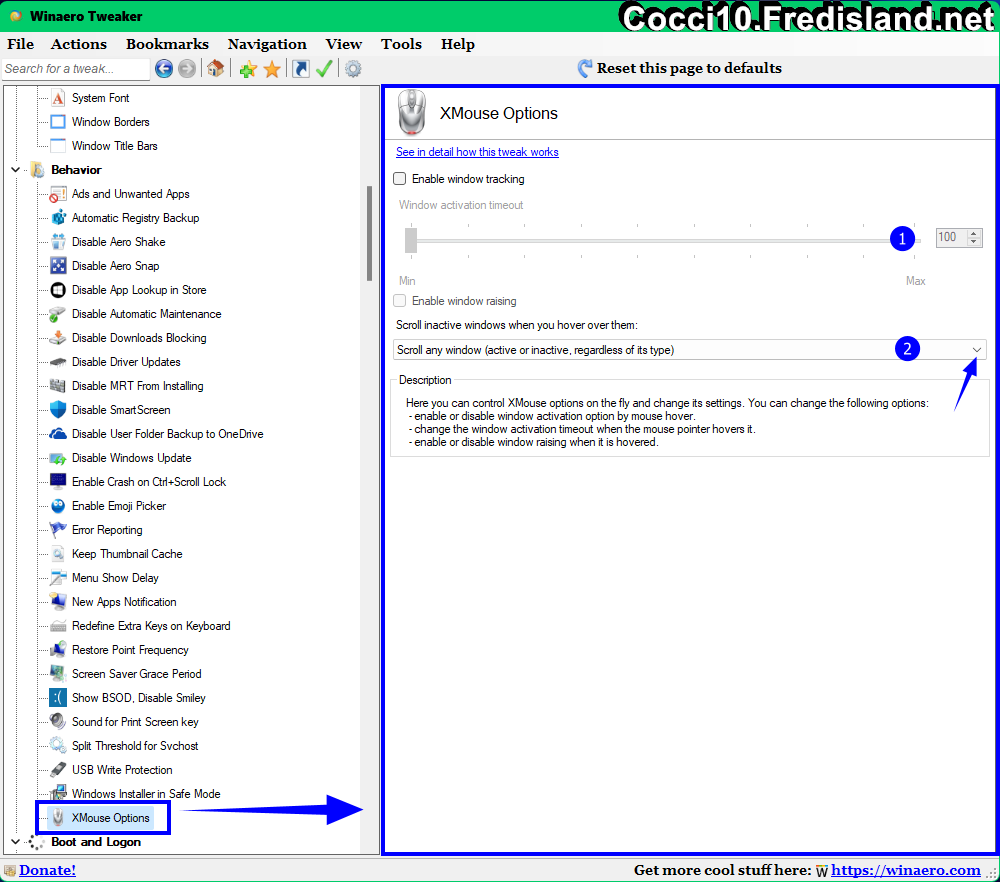Select Menu Show Delay tree item
Screen dimensions: 1000x882
[x=115, y=578]
